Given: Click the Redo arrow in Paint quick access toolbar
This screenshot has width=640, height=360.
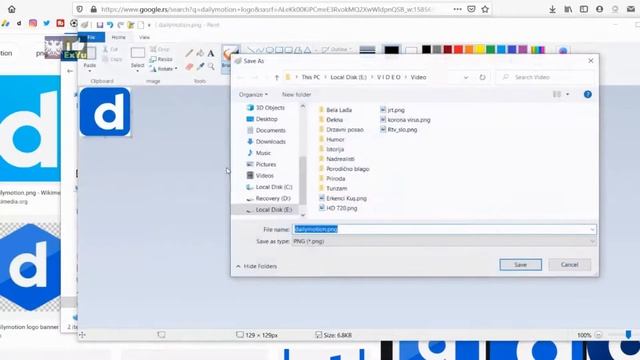Looking at the screenshot, I should click(120, 25).
